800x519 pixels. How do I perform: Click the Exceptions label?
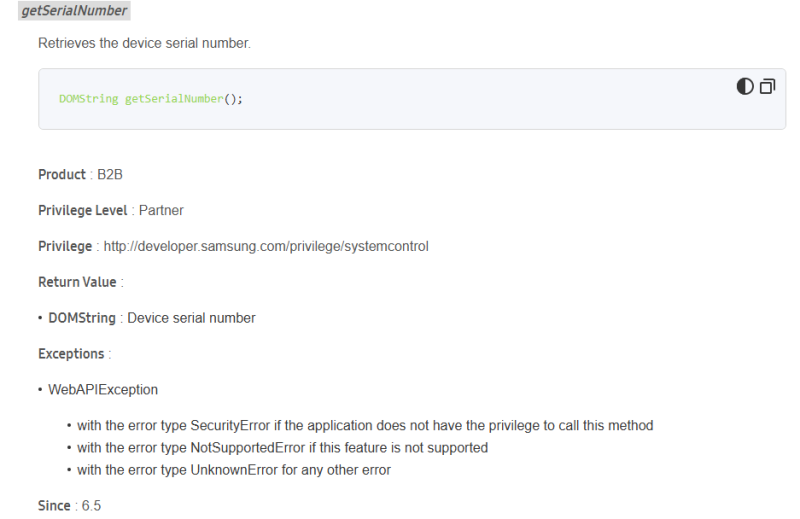pyautogui.click(x=71, y=354)
